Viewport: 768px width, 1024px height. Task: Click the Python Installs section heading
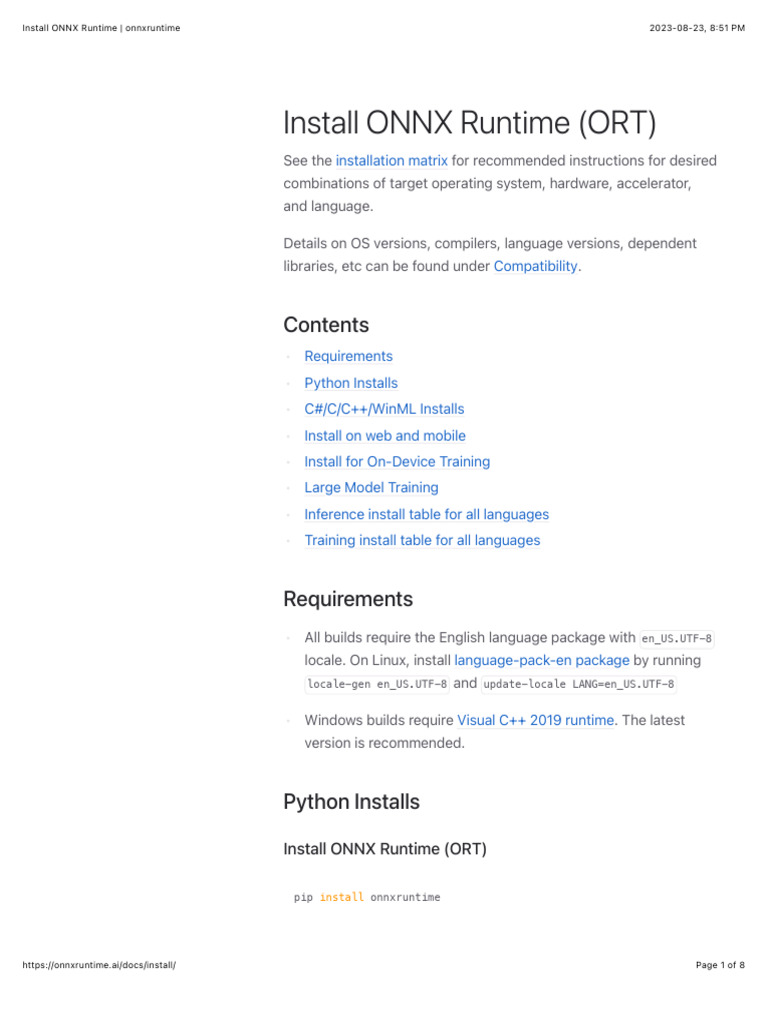tap(351, 802)
